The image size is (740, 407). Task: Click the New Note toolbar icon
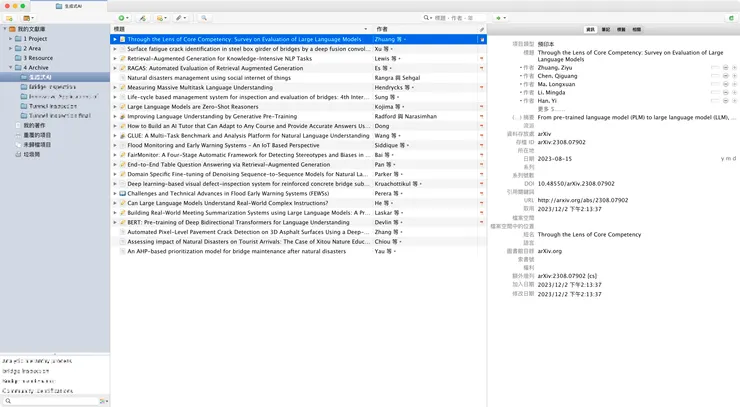coord(161,18)
